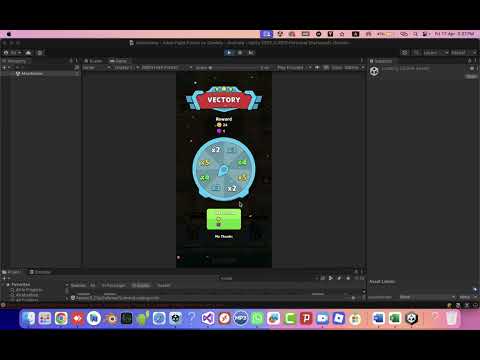
Task: Click the spin wheel pointer center
Action: 223,171
